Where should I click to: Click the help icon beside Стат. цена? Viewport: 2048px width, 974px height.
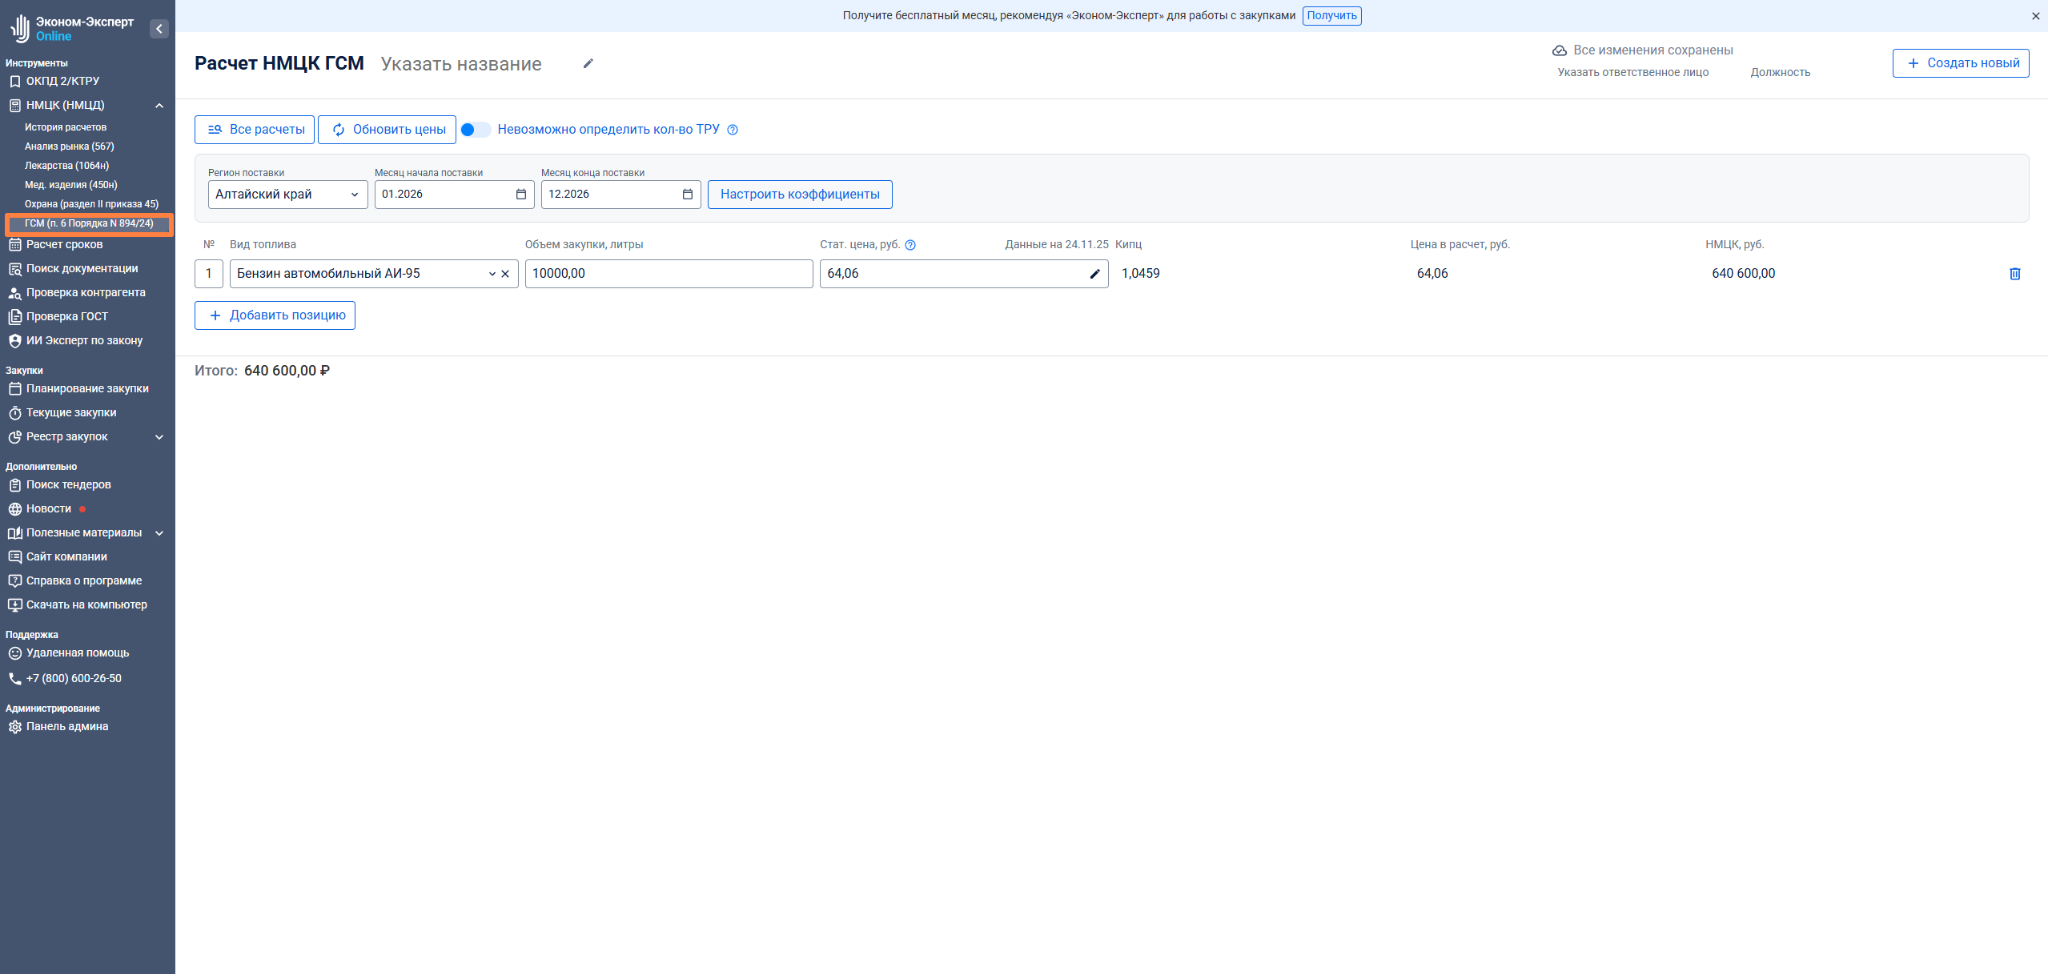910,245
